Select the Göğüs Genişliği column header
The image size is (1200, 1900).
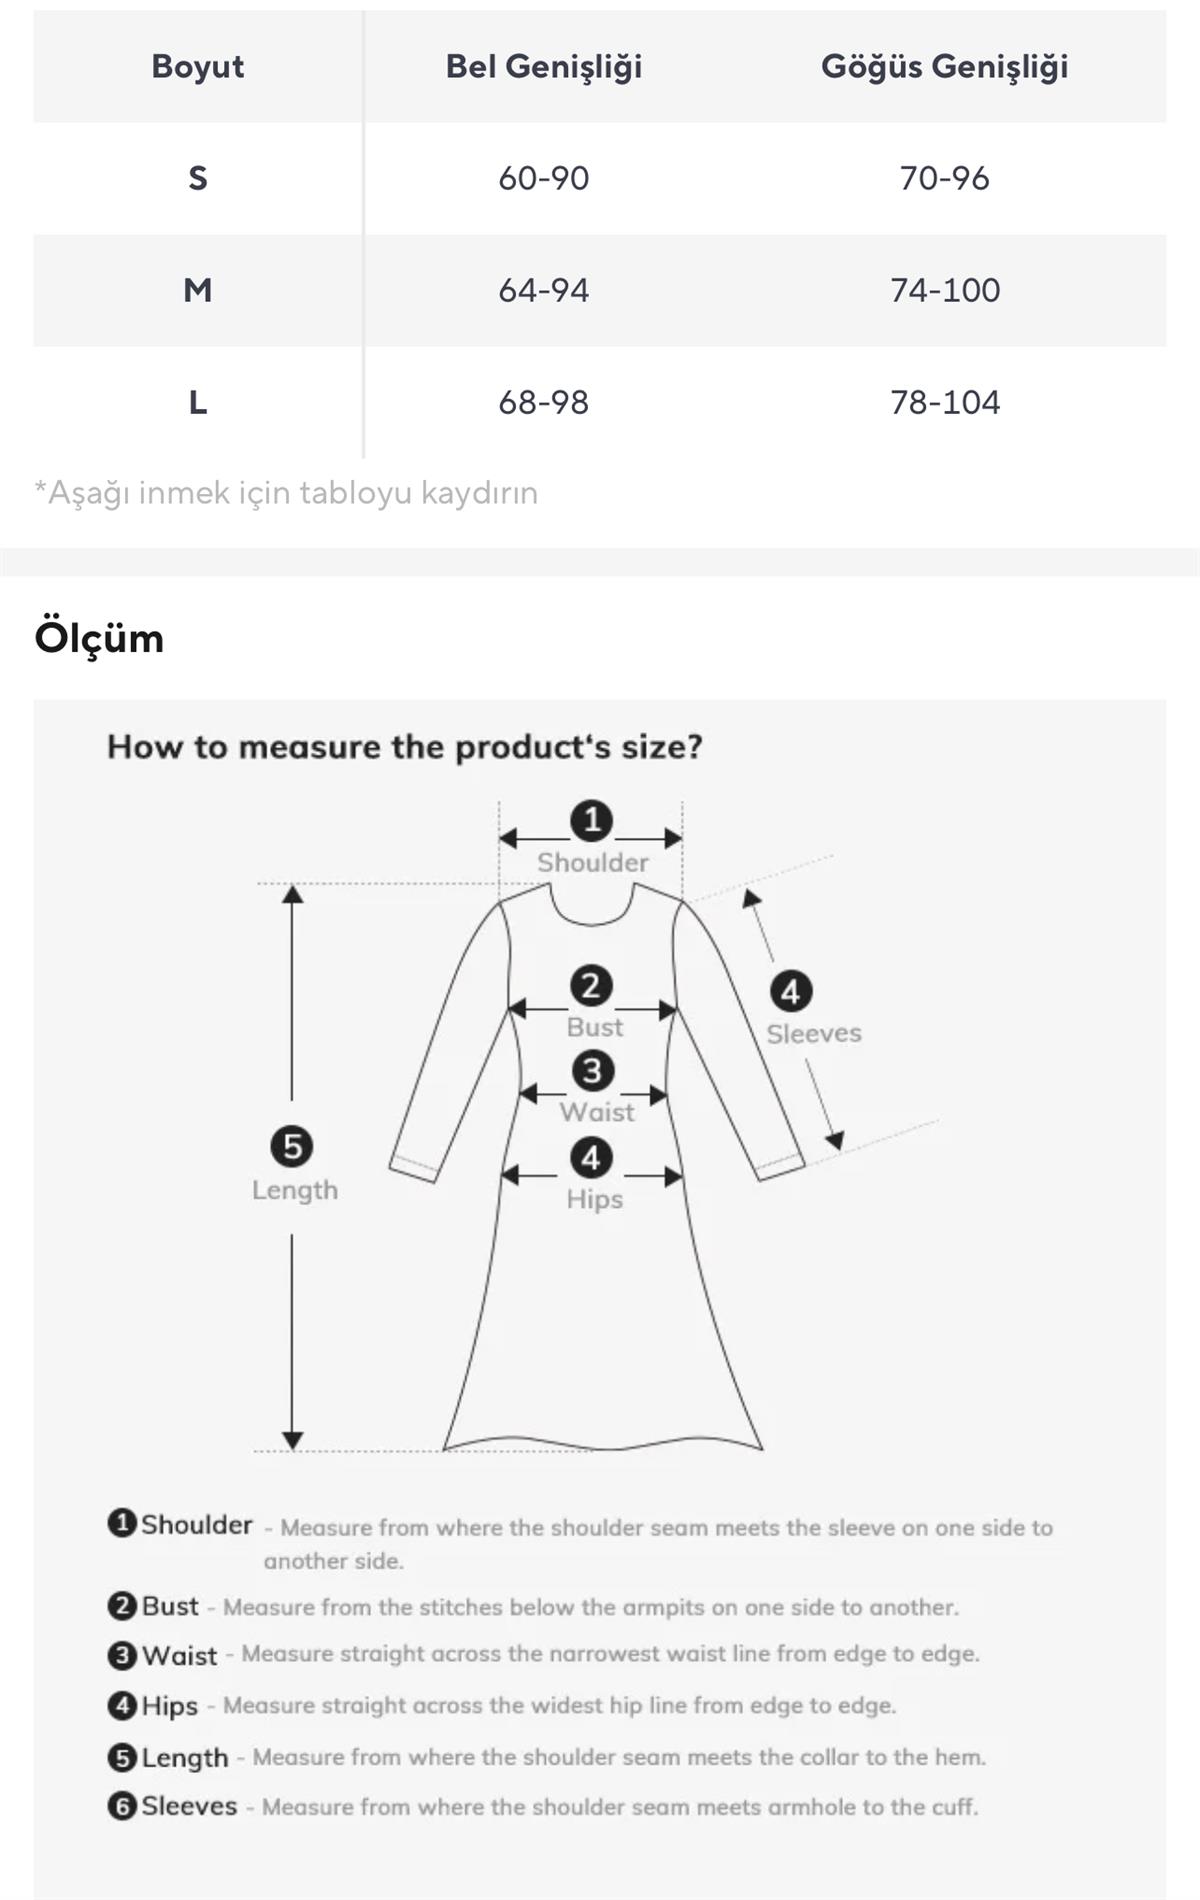tap(944, 67)
